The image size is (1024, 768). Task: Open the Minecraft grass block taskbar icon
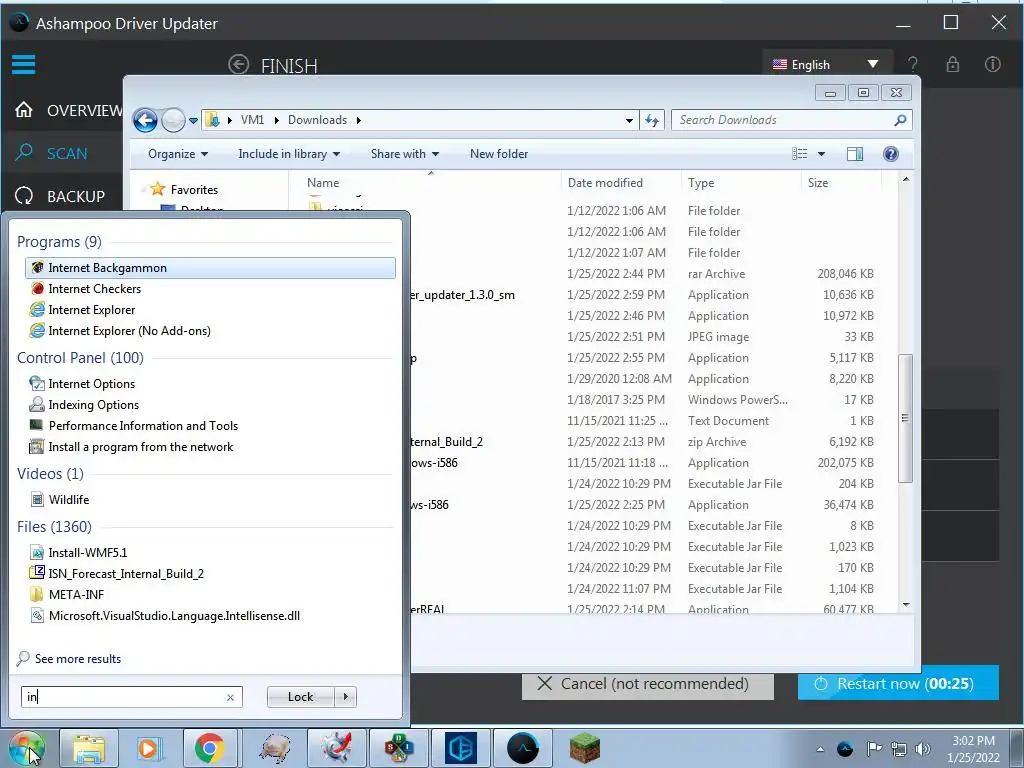pos(584,748)
